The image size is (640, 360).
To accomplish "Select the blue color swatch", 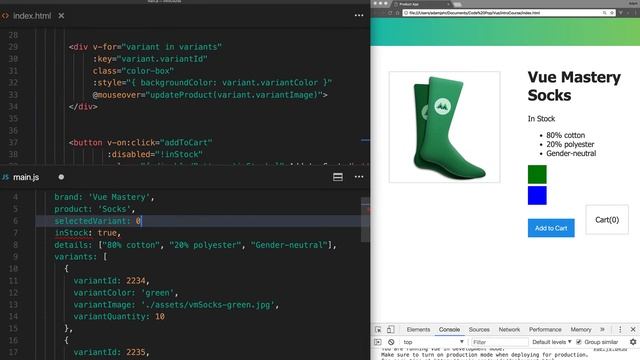I will [537, 195].
